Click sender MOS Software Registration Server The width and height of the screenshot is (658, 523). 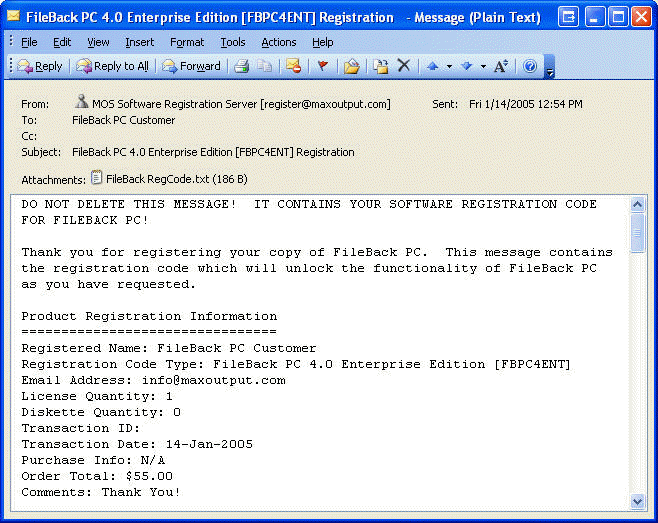241,104
